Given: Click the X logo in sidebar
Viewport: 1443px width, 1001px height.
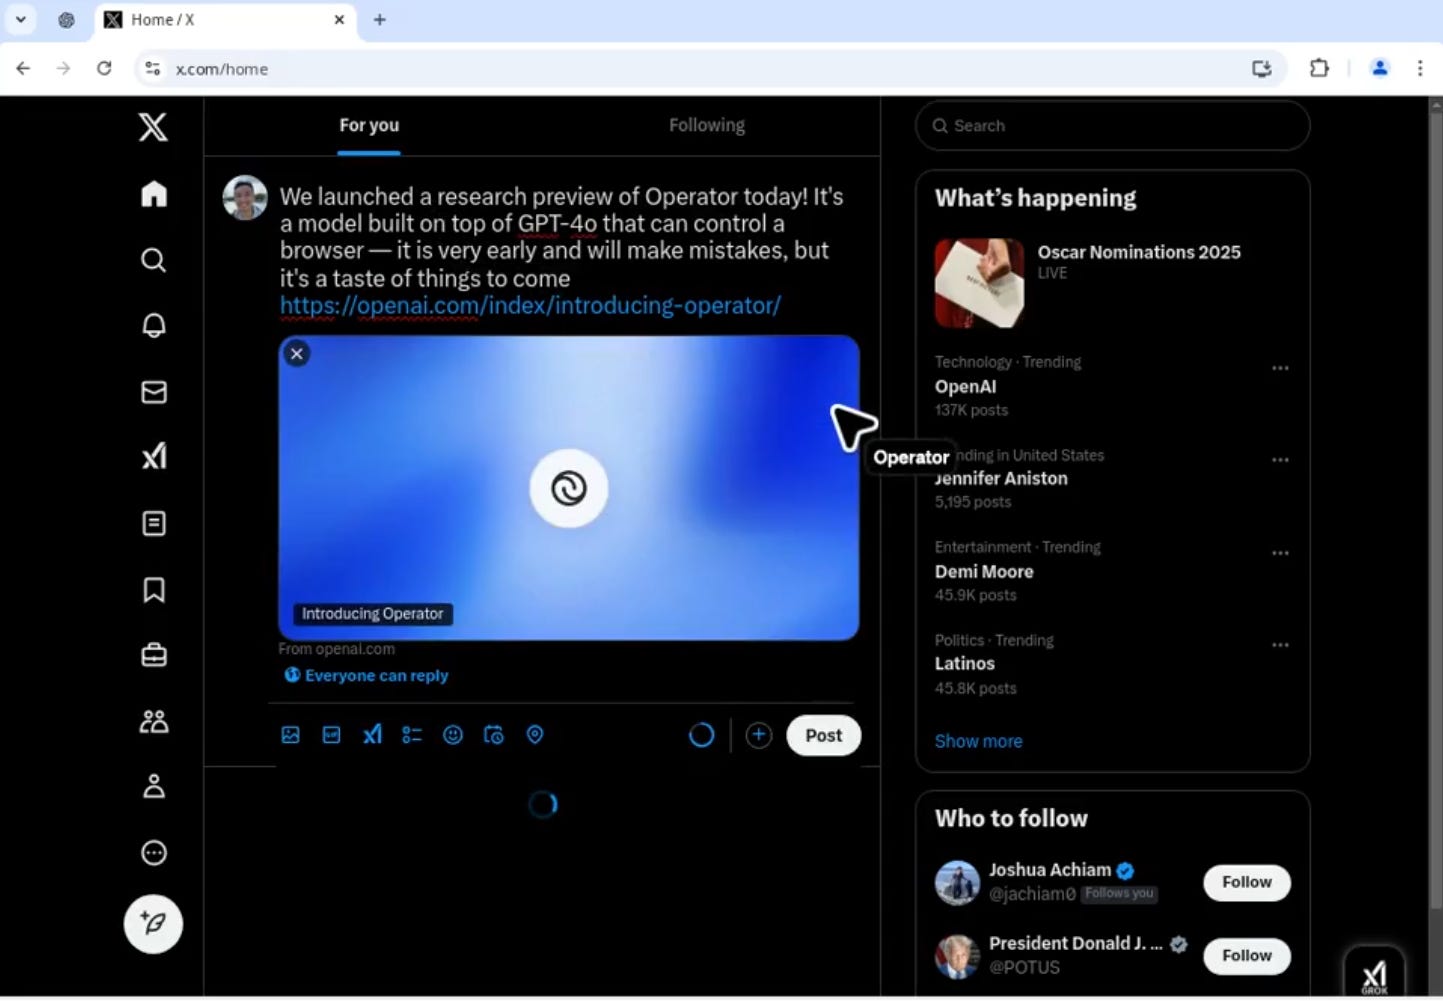Looking at the screenshot, I should (x=153, y=126).
